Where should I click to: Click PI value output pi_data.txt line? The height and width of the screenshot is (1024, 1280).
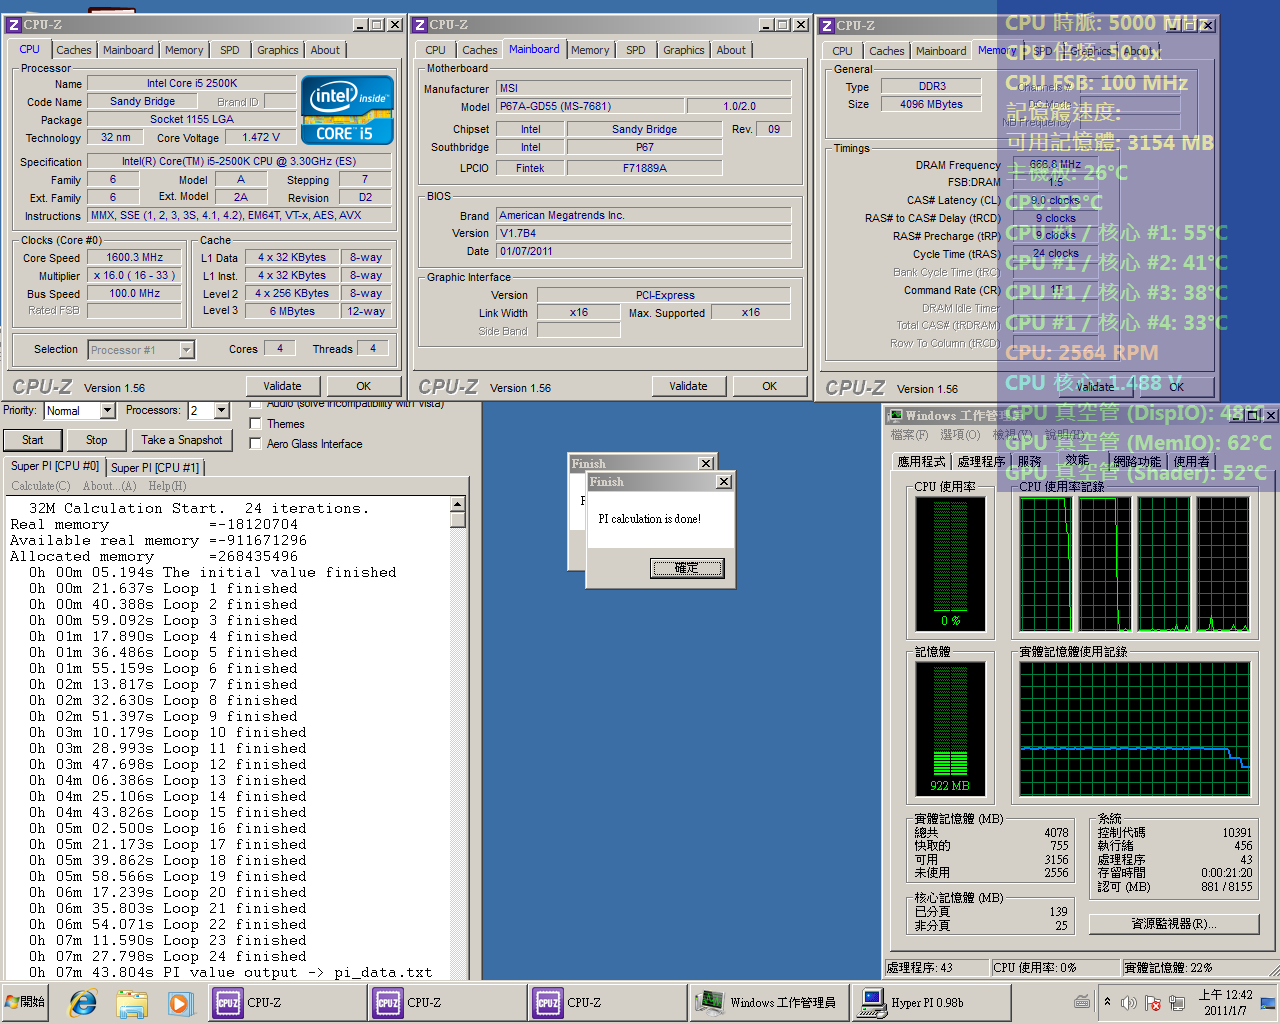(x=230, y=972)
